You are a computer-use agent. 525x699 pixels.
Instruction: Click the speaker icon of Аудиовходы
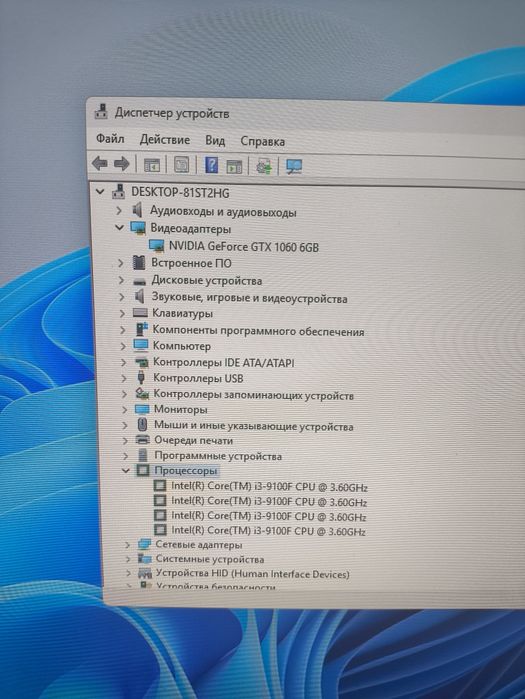tap(138, 210)
